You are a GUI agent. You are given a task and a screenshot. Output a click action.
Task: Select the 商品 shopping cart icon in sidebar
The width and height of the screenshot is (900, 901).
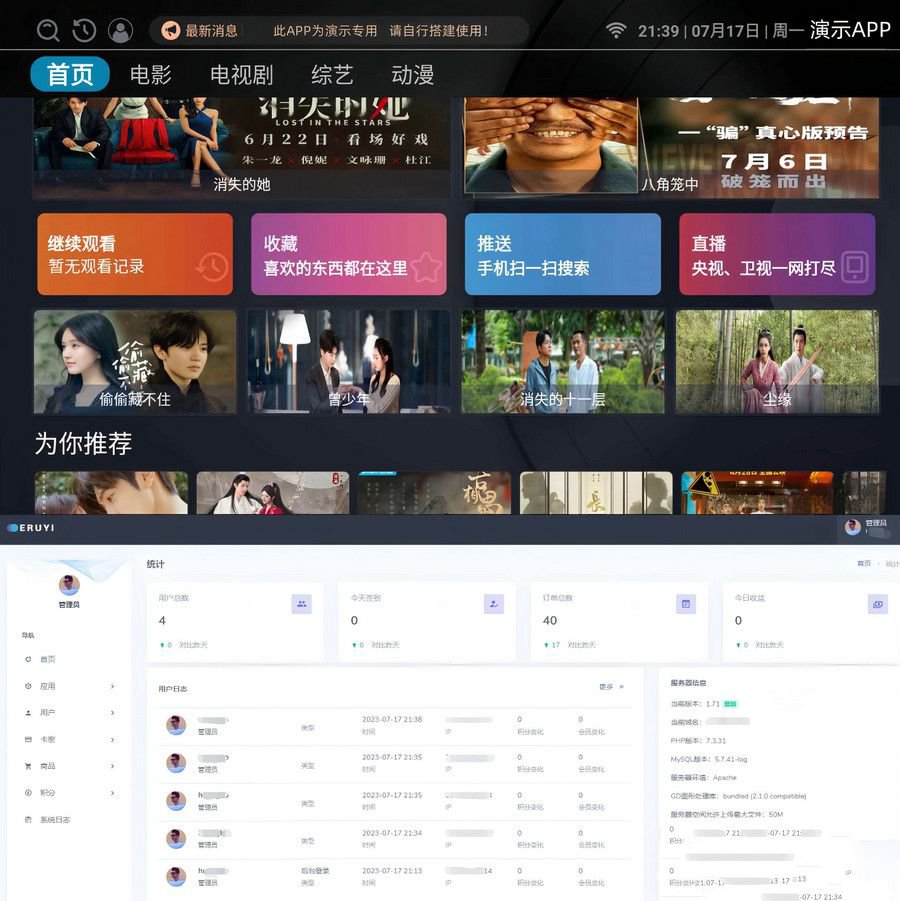27,767
